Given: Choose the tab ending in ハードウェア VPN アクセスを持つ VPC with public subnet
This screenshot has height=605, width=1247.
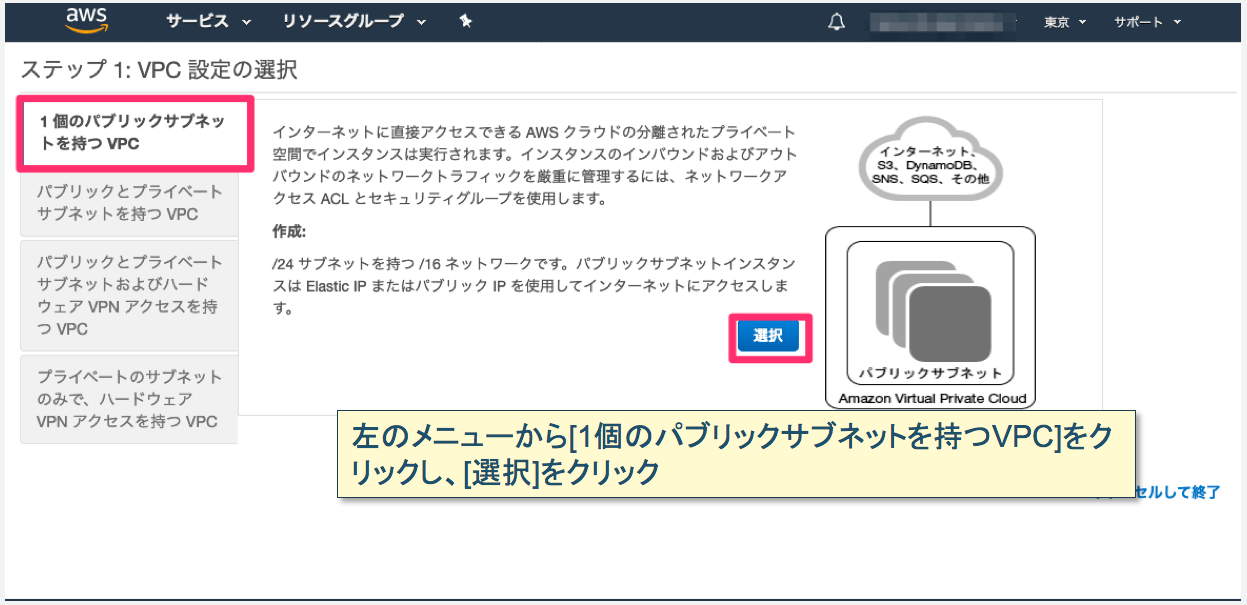Looking at the screenshot, I should coord(129,295).
